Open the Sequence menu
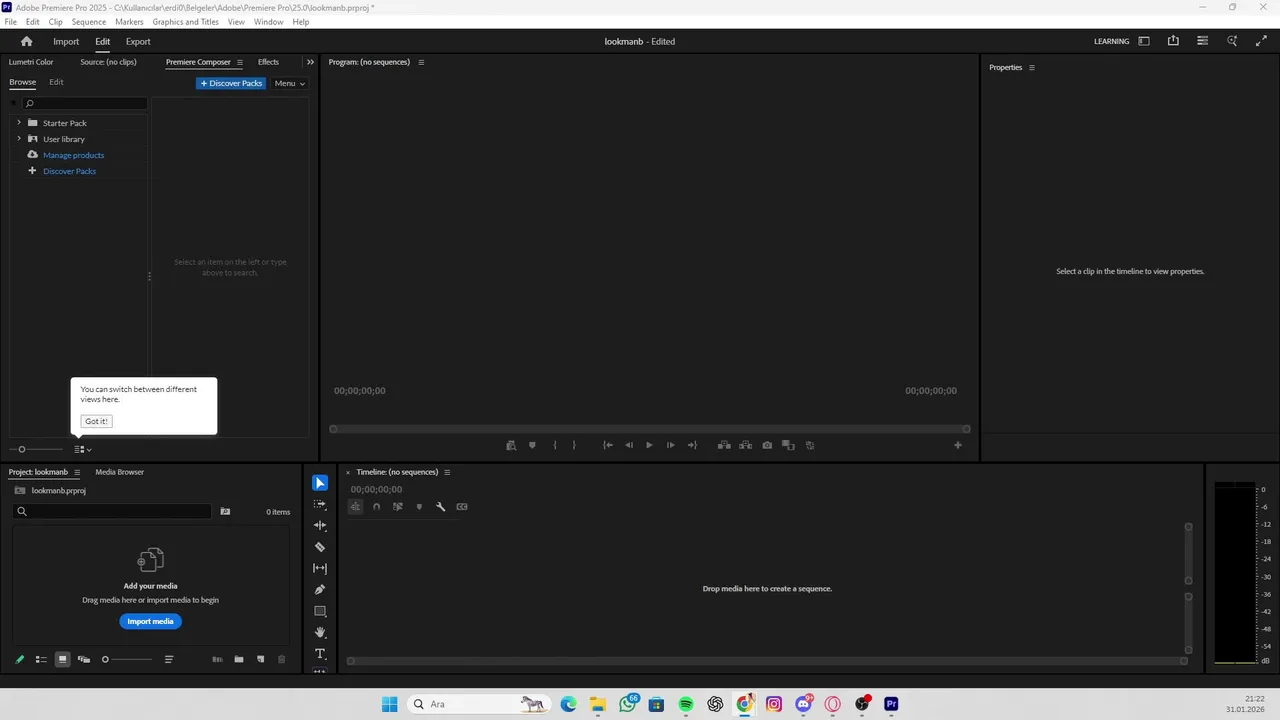 tap(89, 22)
